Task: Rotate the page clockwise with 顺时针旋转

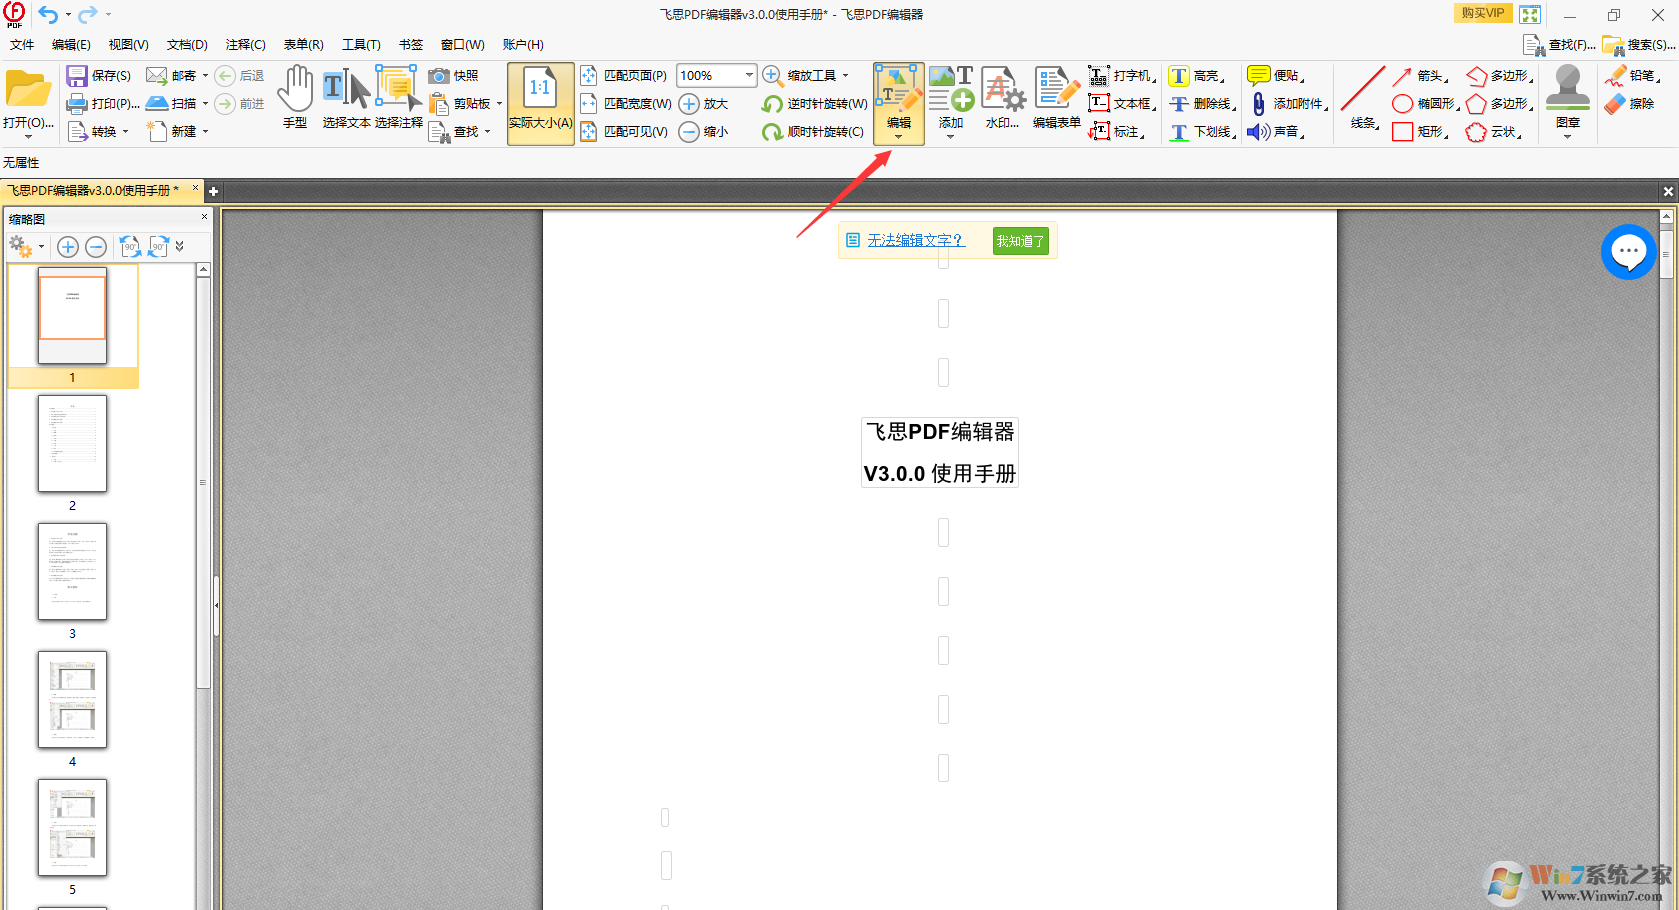Action: pos(811,131)
